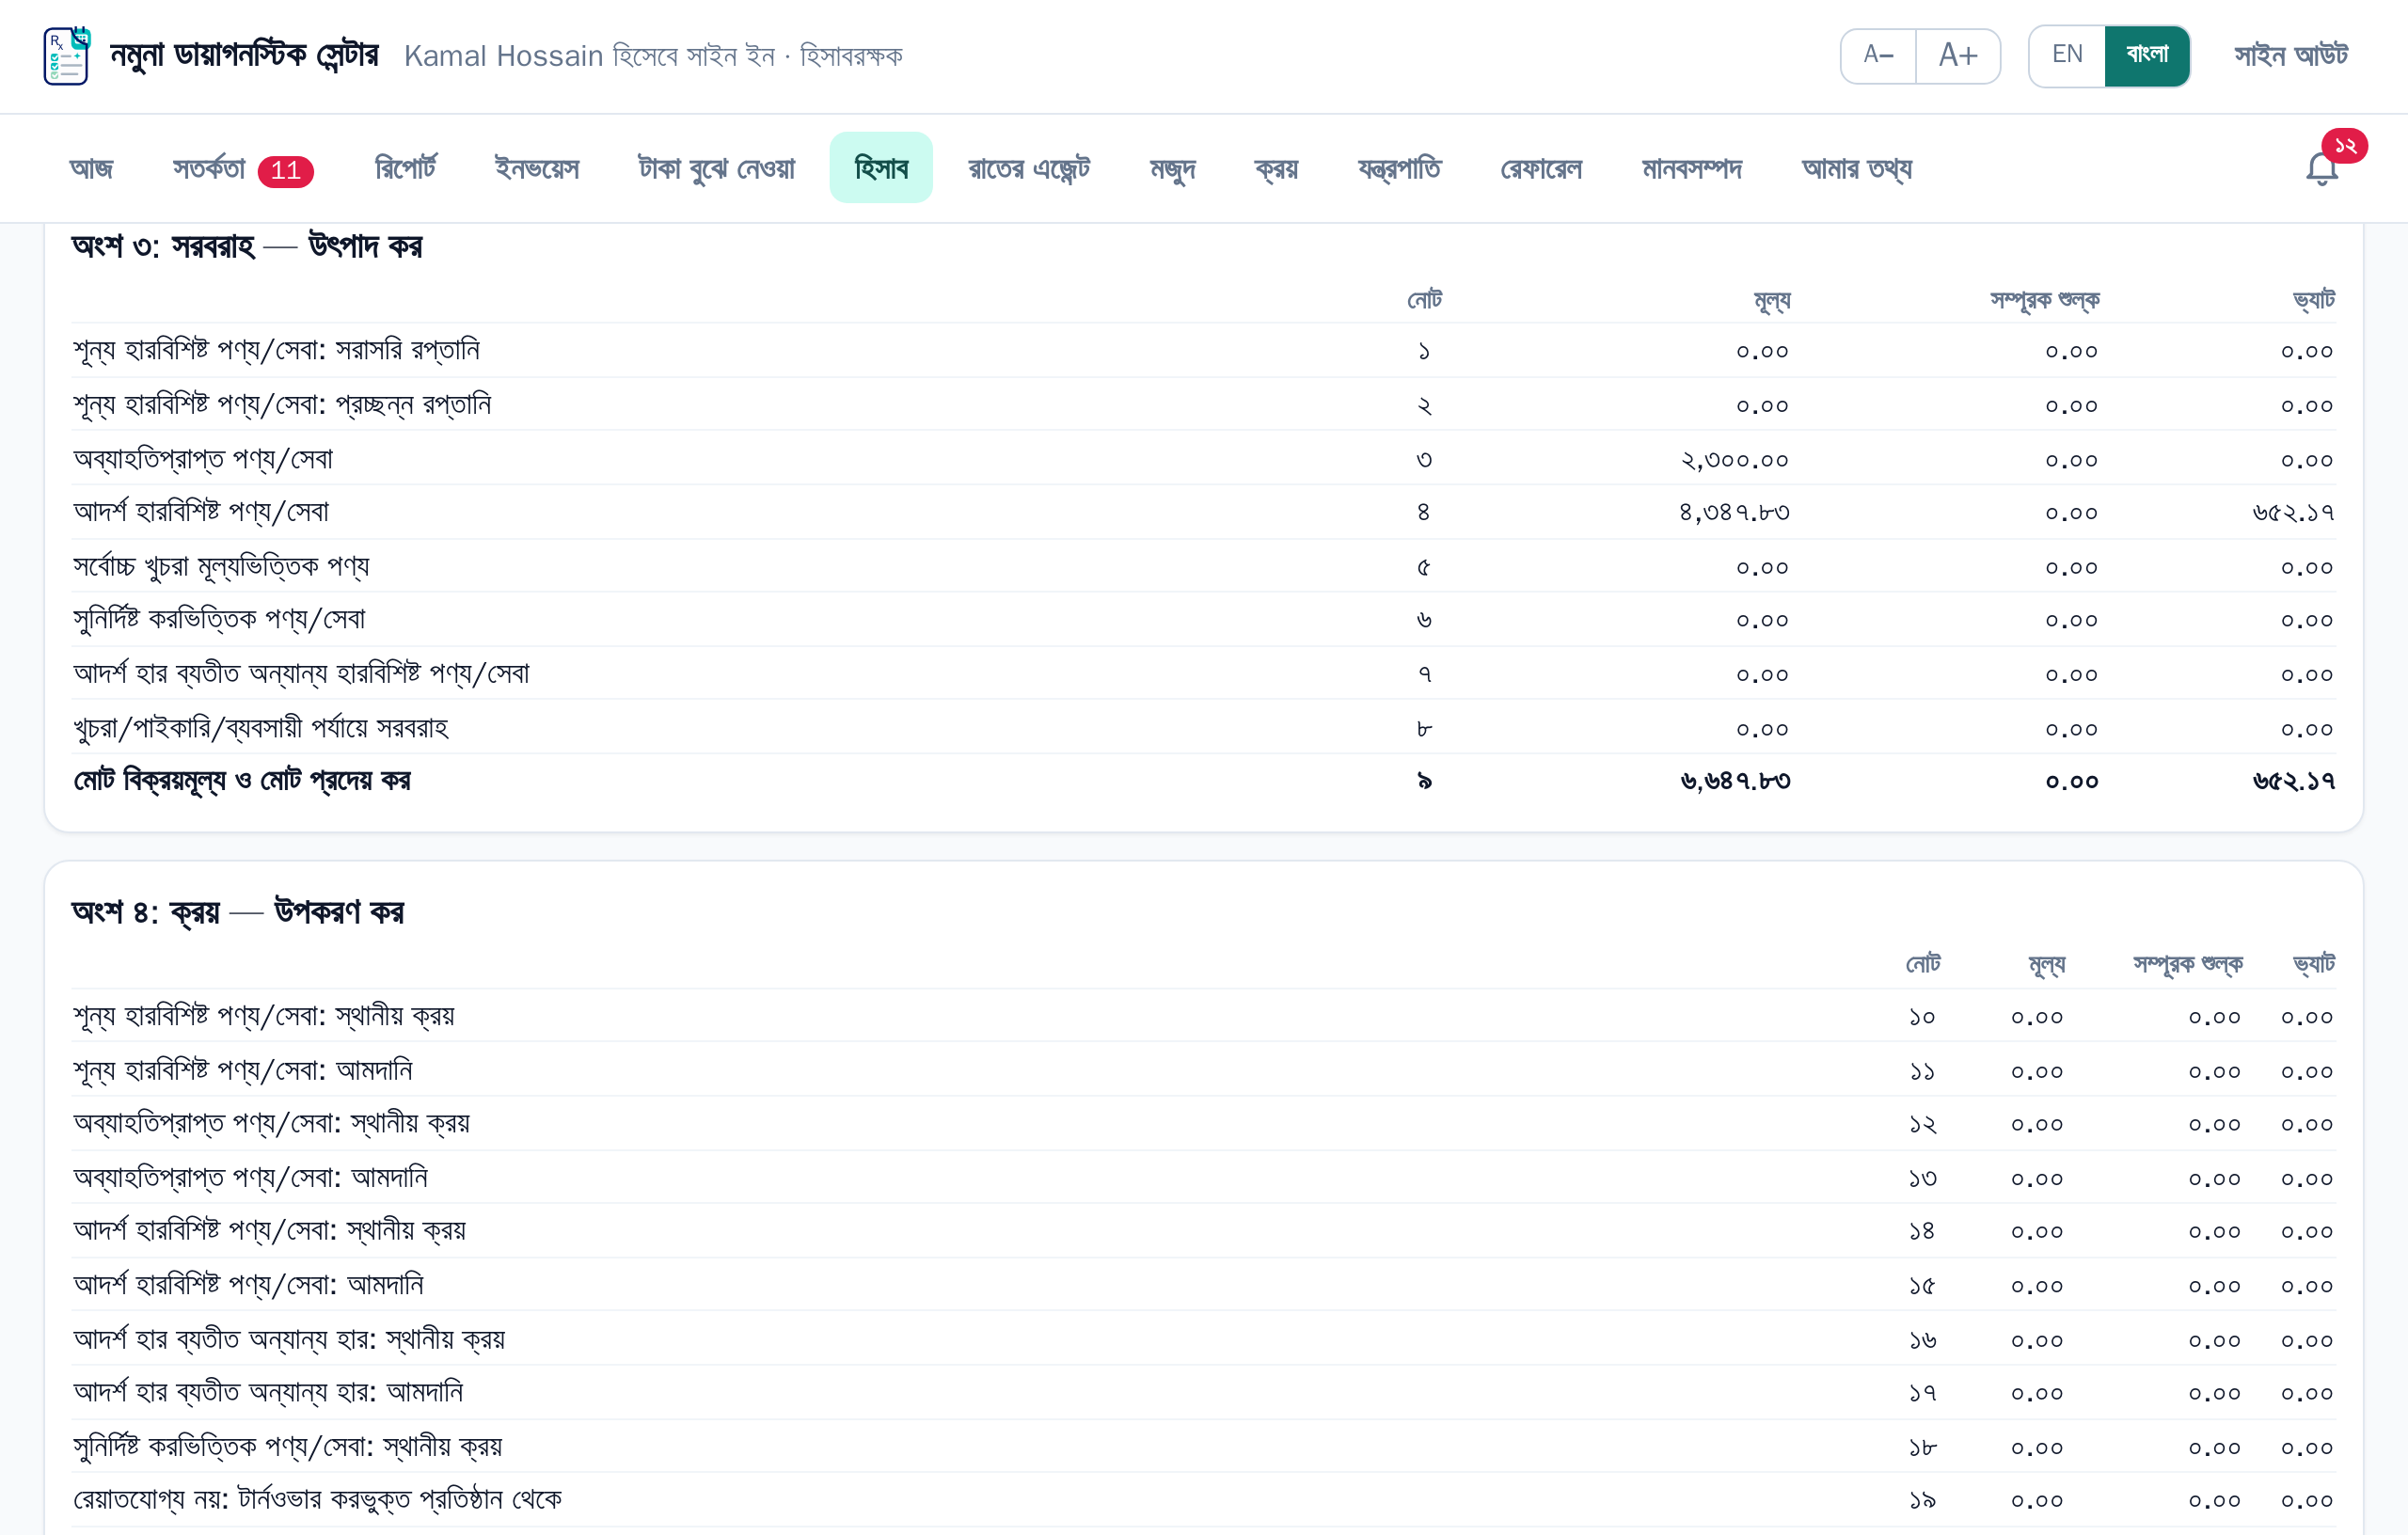Image resolution: width=2408 pixels, height=1535 pixels.
Task: Click the red 11 alerts badge
Action: 285,171
